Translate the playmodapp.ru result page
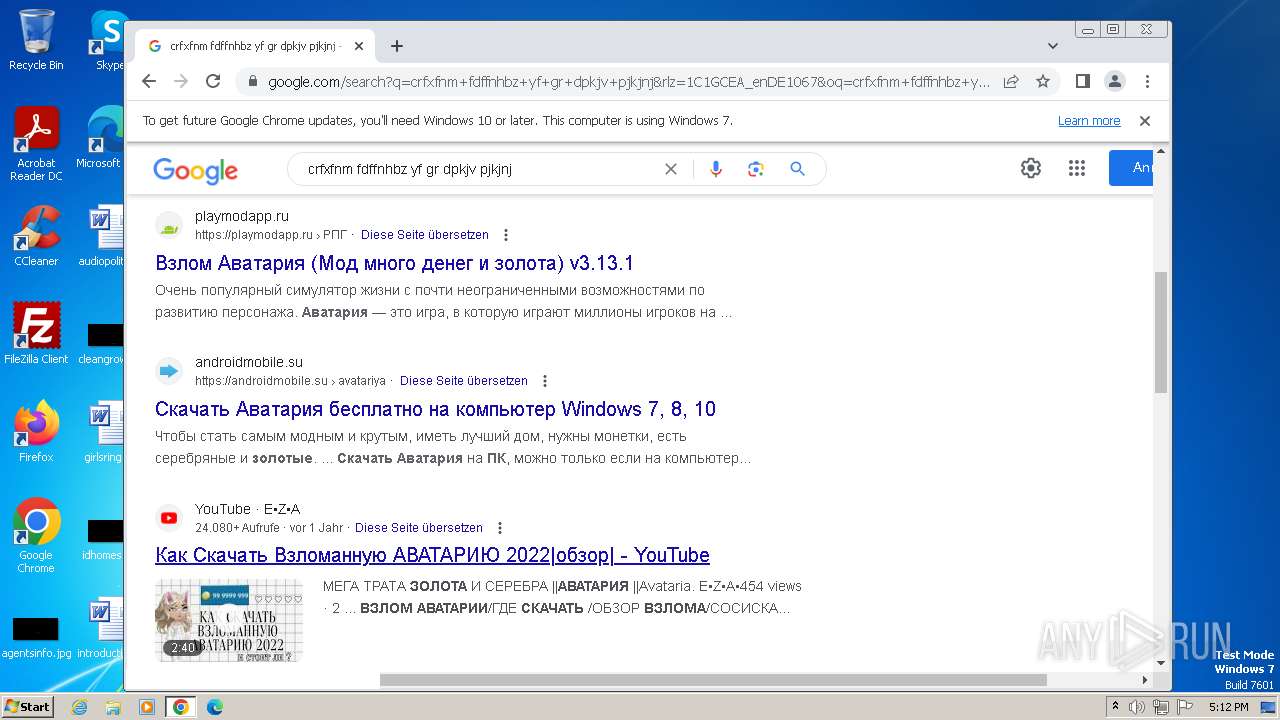 (x=425, y=235)
